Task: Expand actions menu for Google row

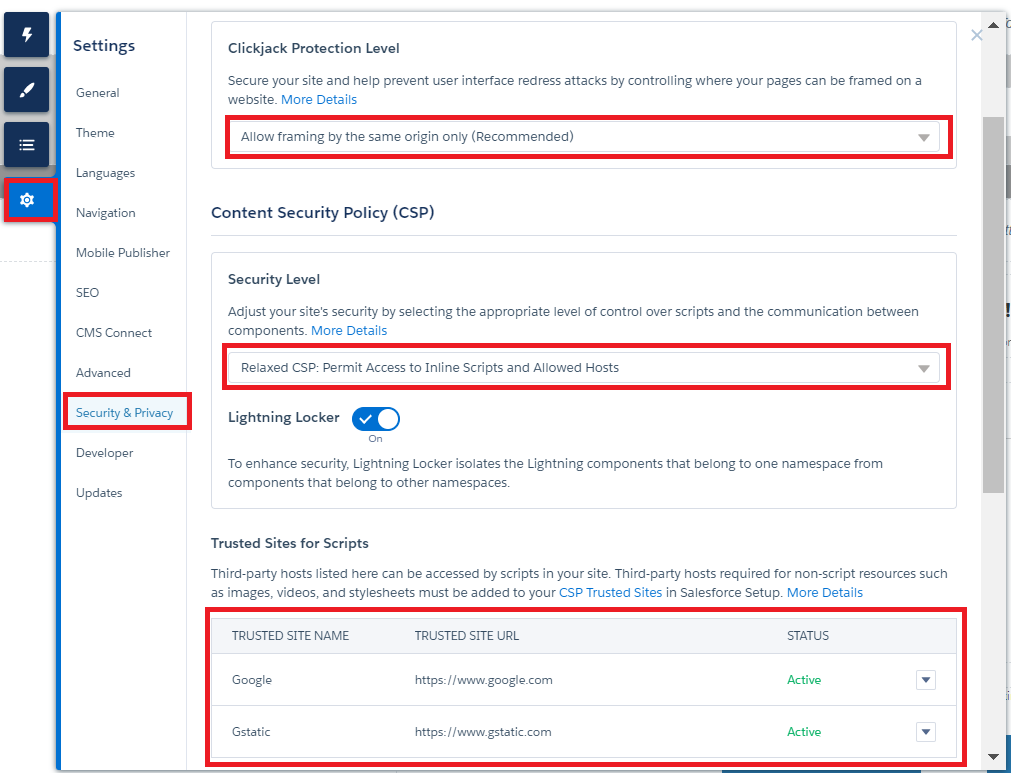Action: [926, 680]
